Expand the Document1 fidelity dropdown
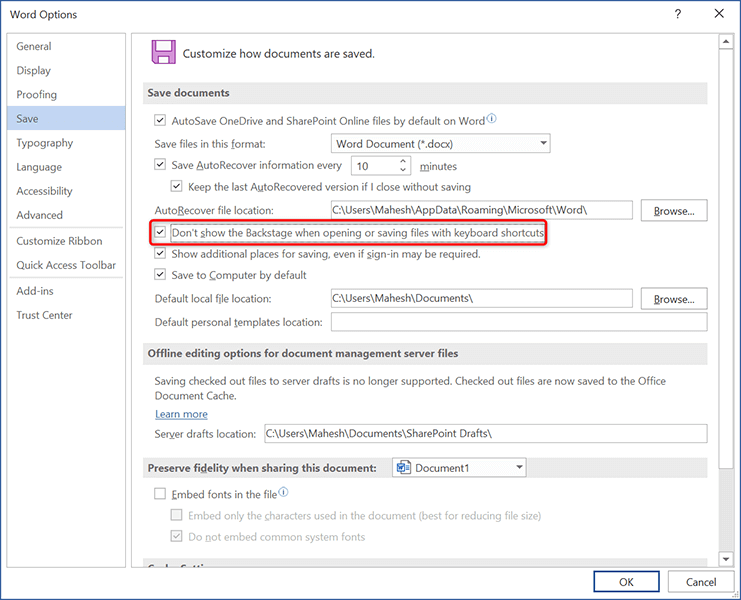 coord(518,468)
